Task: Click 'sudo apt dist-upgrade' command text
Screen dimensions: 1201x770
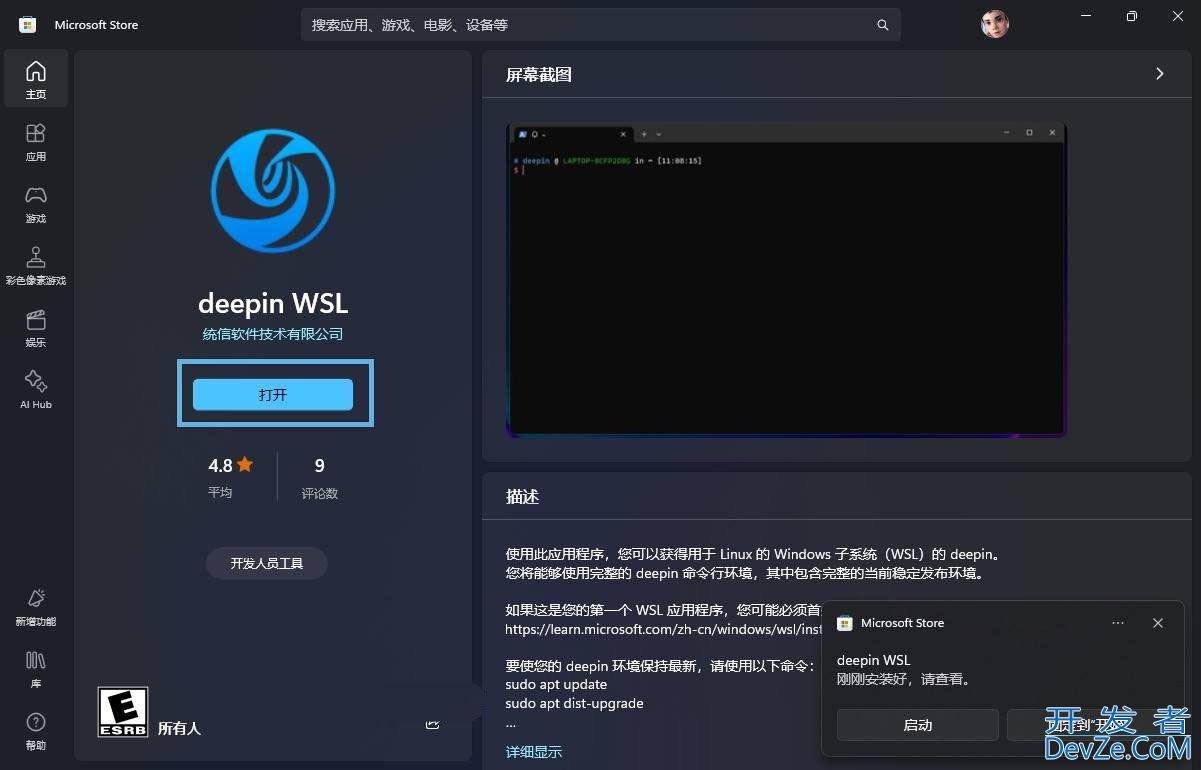Action: point(574,704)
